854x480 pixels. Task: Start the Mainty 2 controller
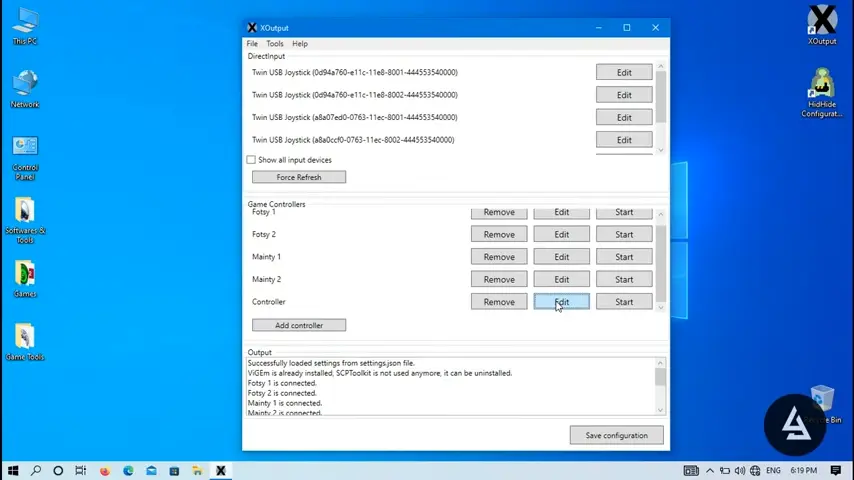click(624, 279)
